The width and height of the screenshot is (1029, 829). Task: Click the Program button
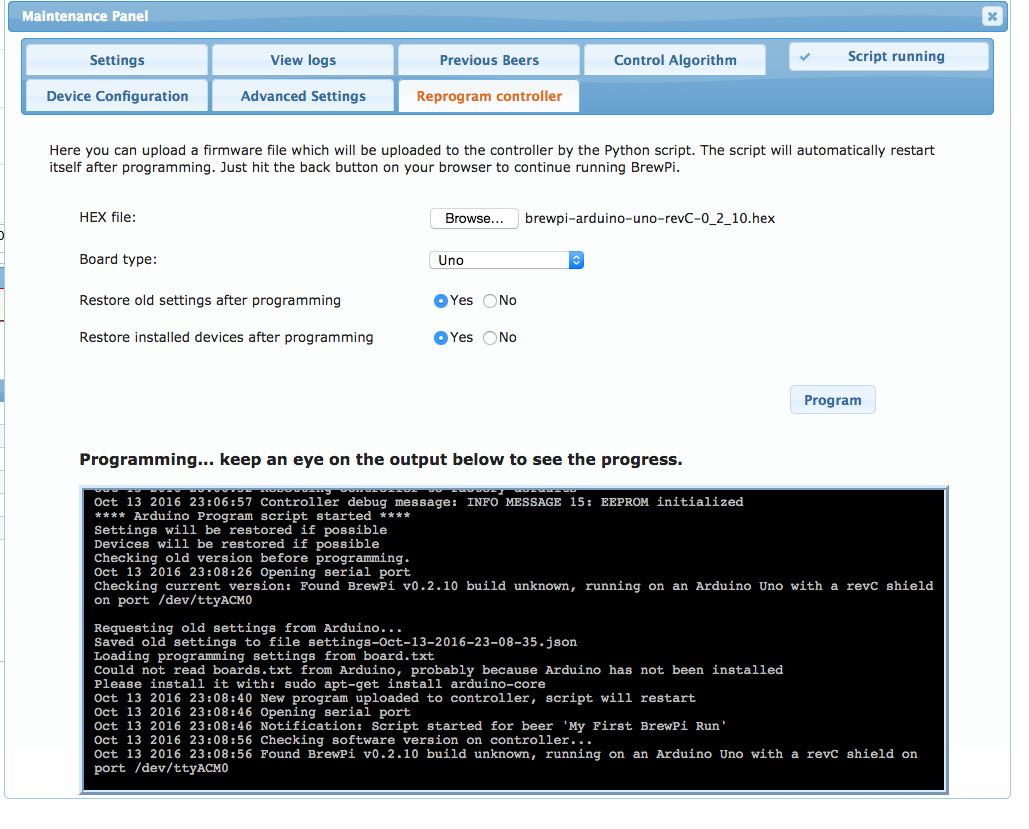[832, 400]
